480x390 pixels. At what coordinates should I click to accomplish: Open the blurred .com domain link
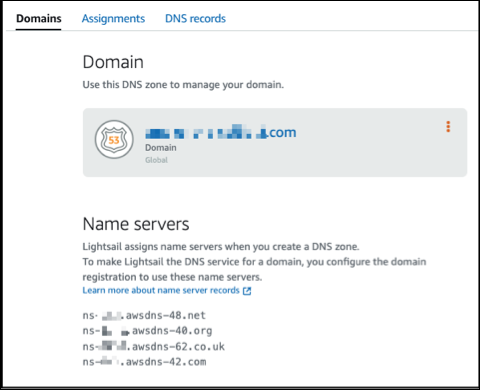(x=221, y=132)
